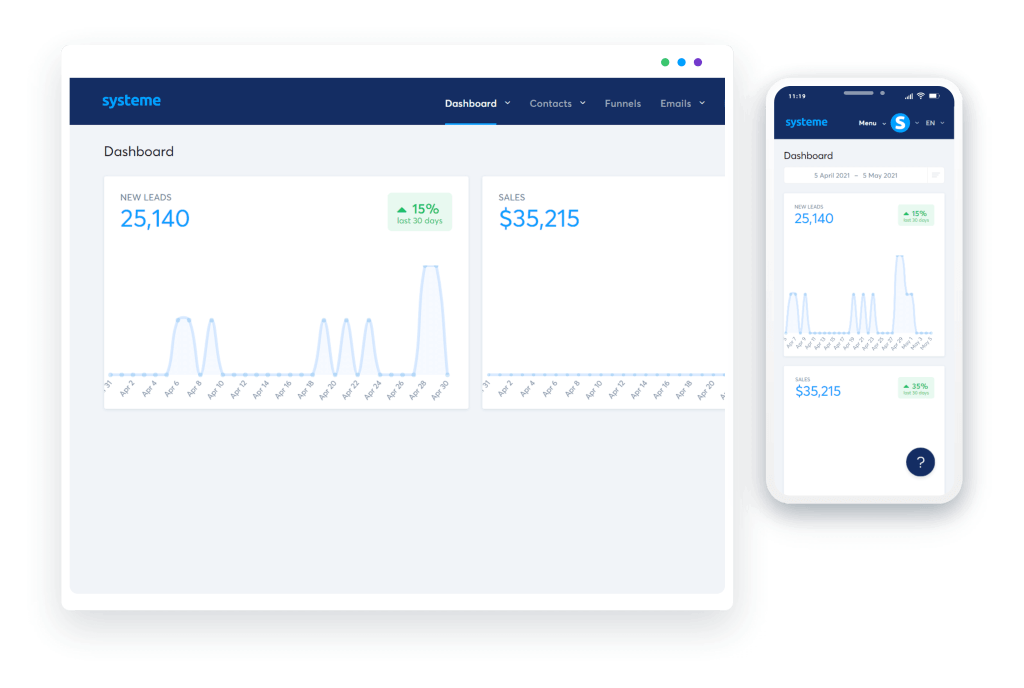1024x688 pixels.
Task: Tap the Wi-Fi icon in phone status bar
Action: coord(920,96)
